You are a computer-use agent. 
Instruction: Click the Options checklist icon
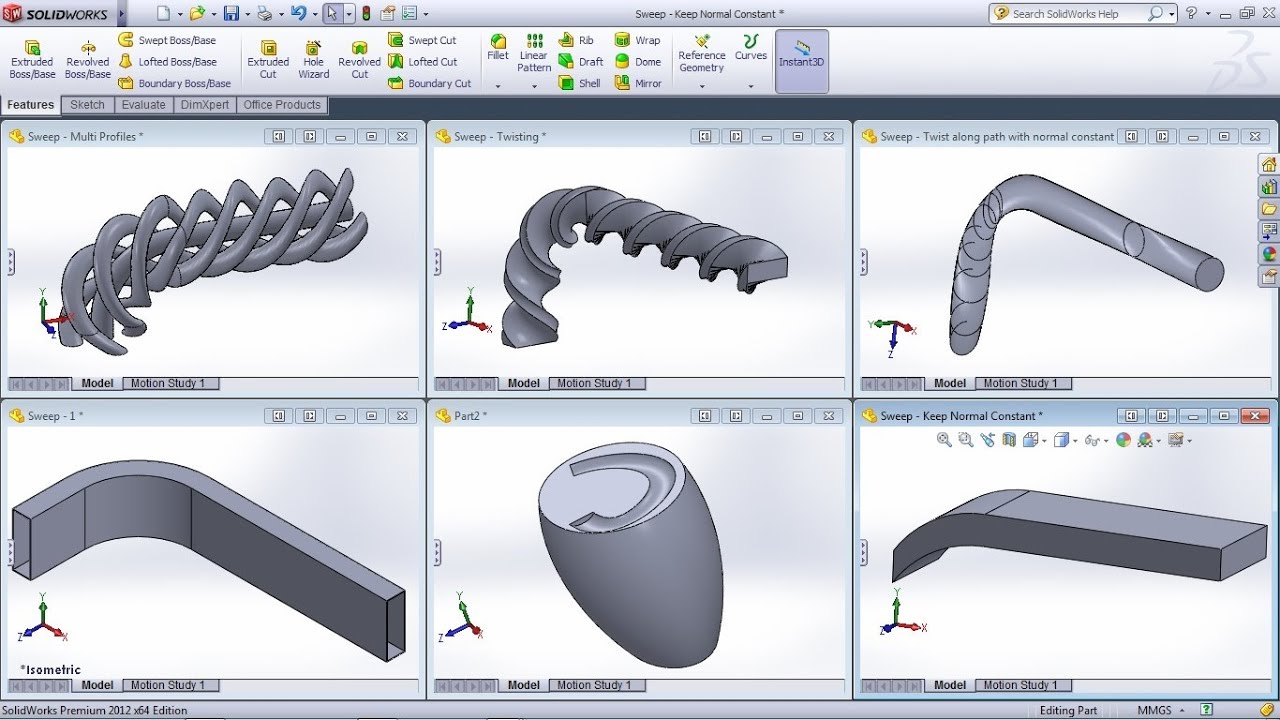409,14
